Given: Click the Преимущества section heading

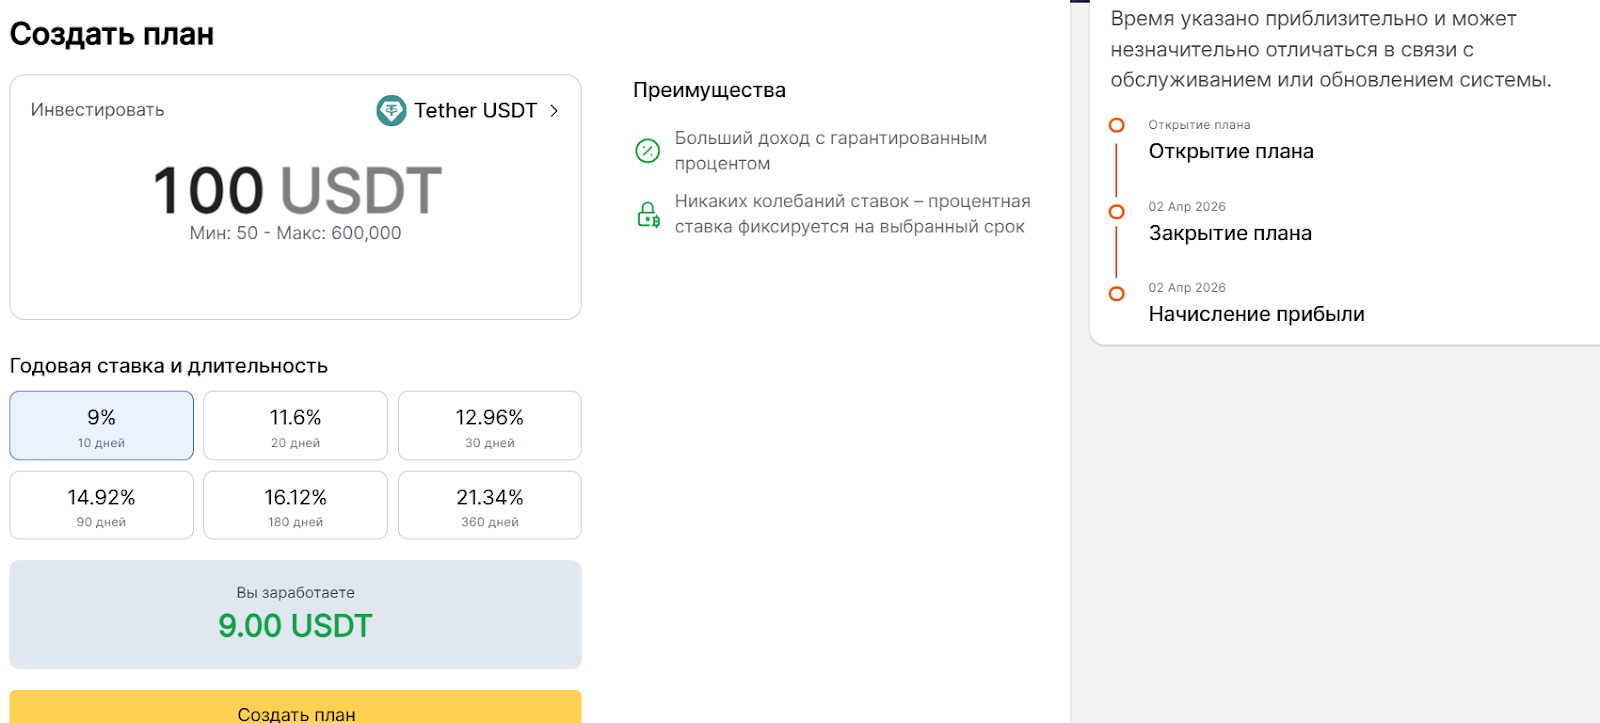Looking at the screenshot, I should click(x=709, y=90).
